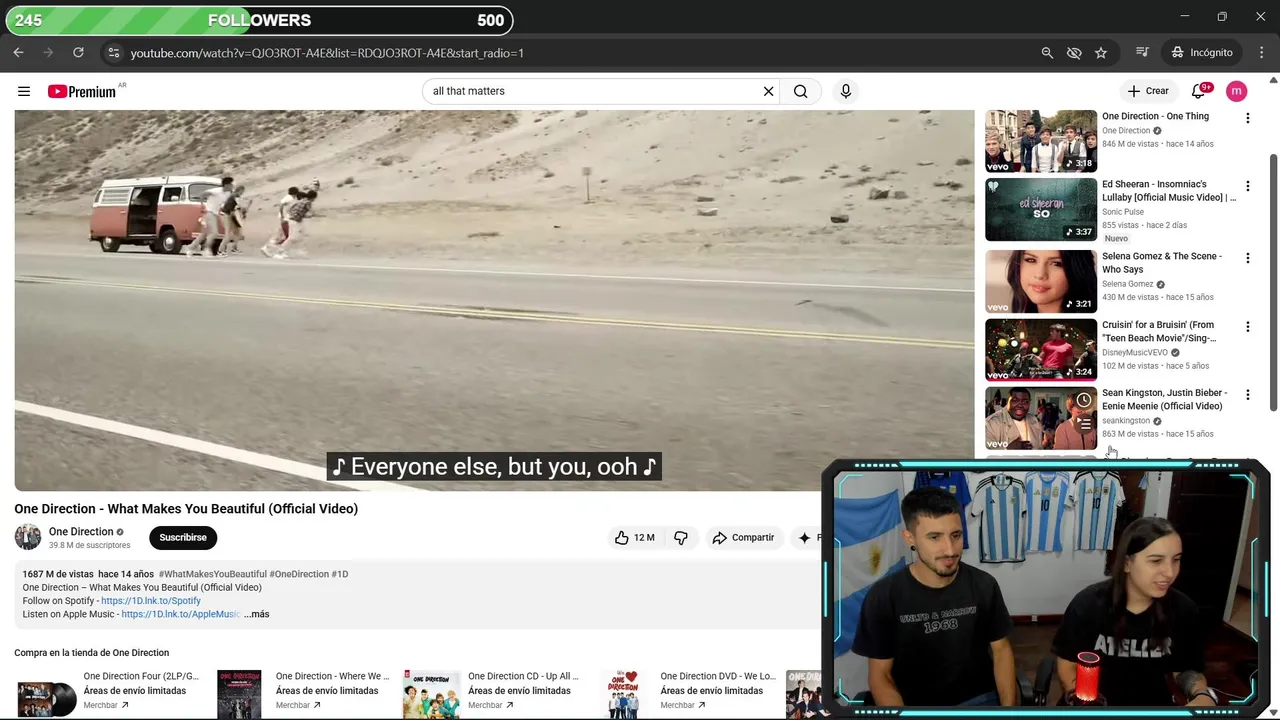This screenshot has width=1280, height=720.
Task: Clear the search box with X
Action: coord(768,91)
